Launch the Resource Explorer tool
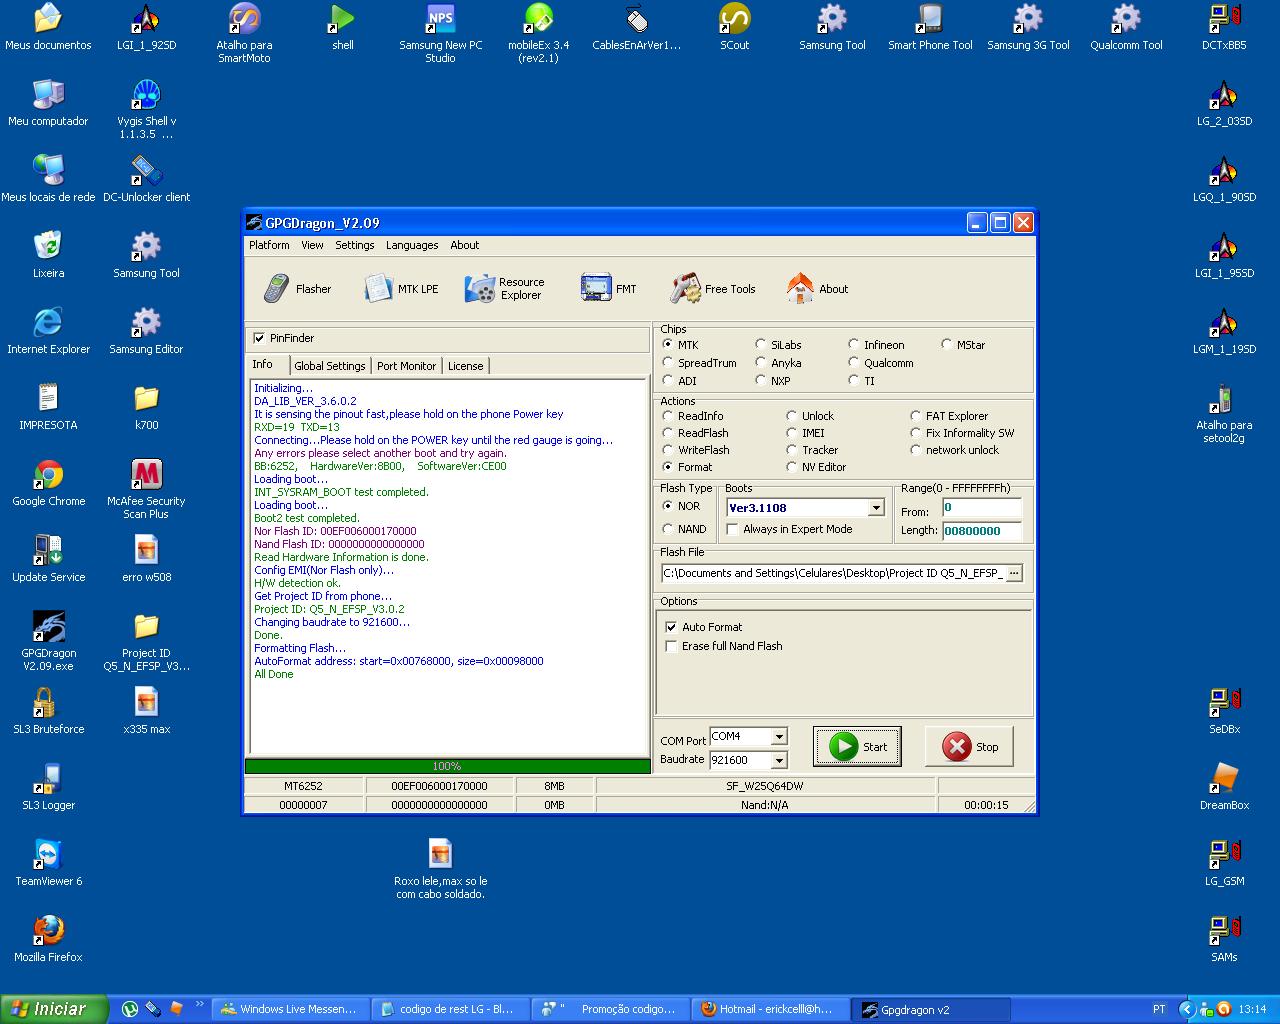 505,289
